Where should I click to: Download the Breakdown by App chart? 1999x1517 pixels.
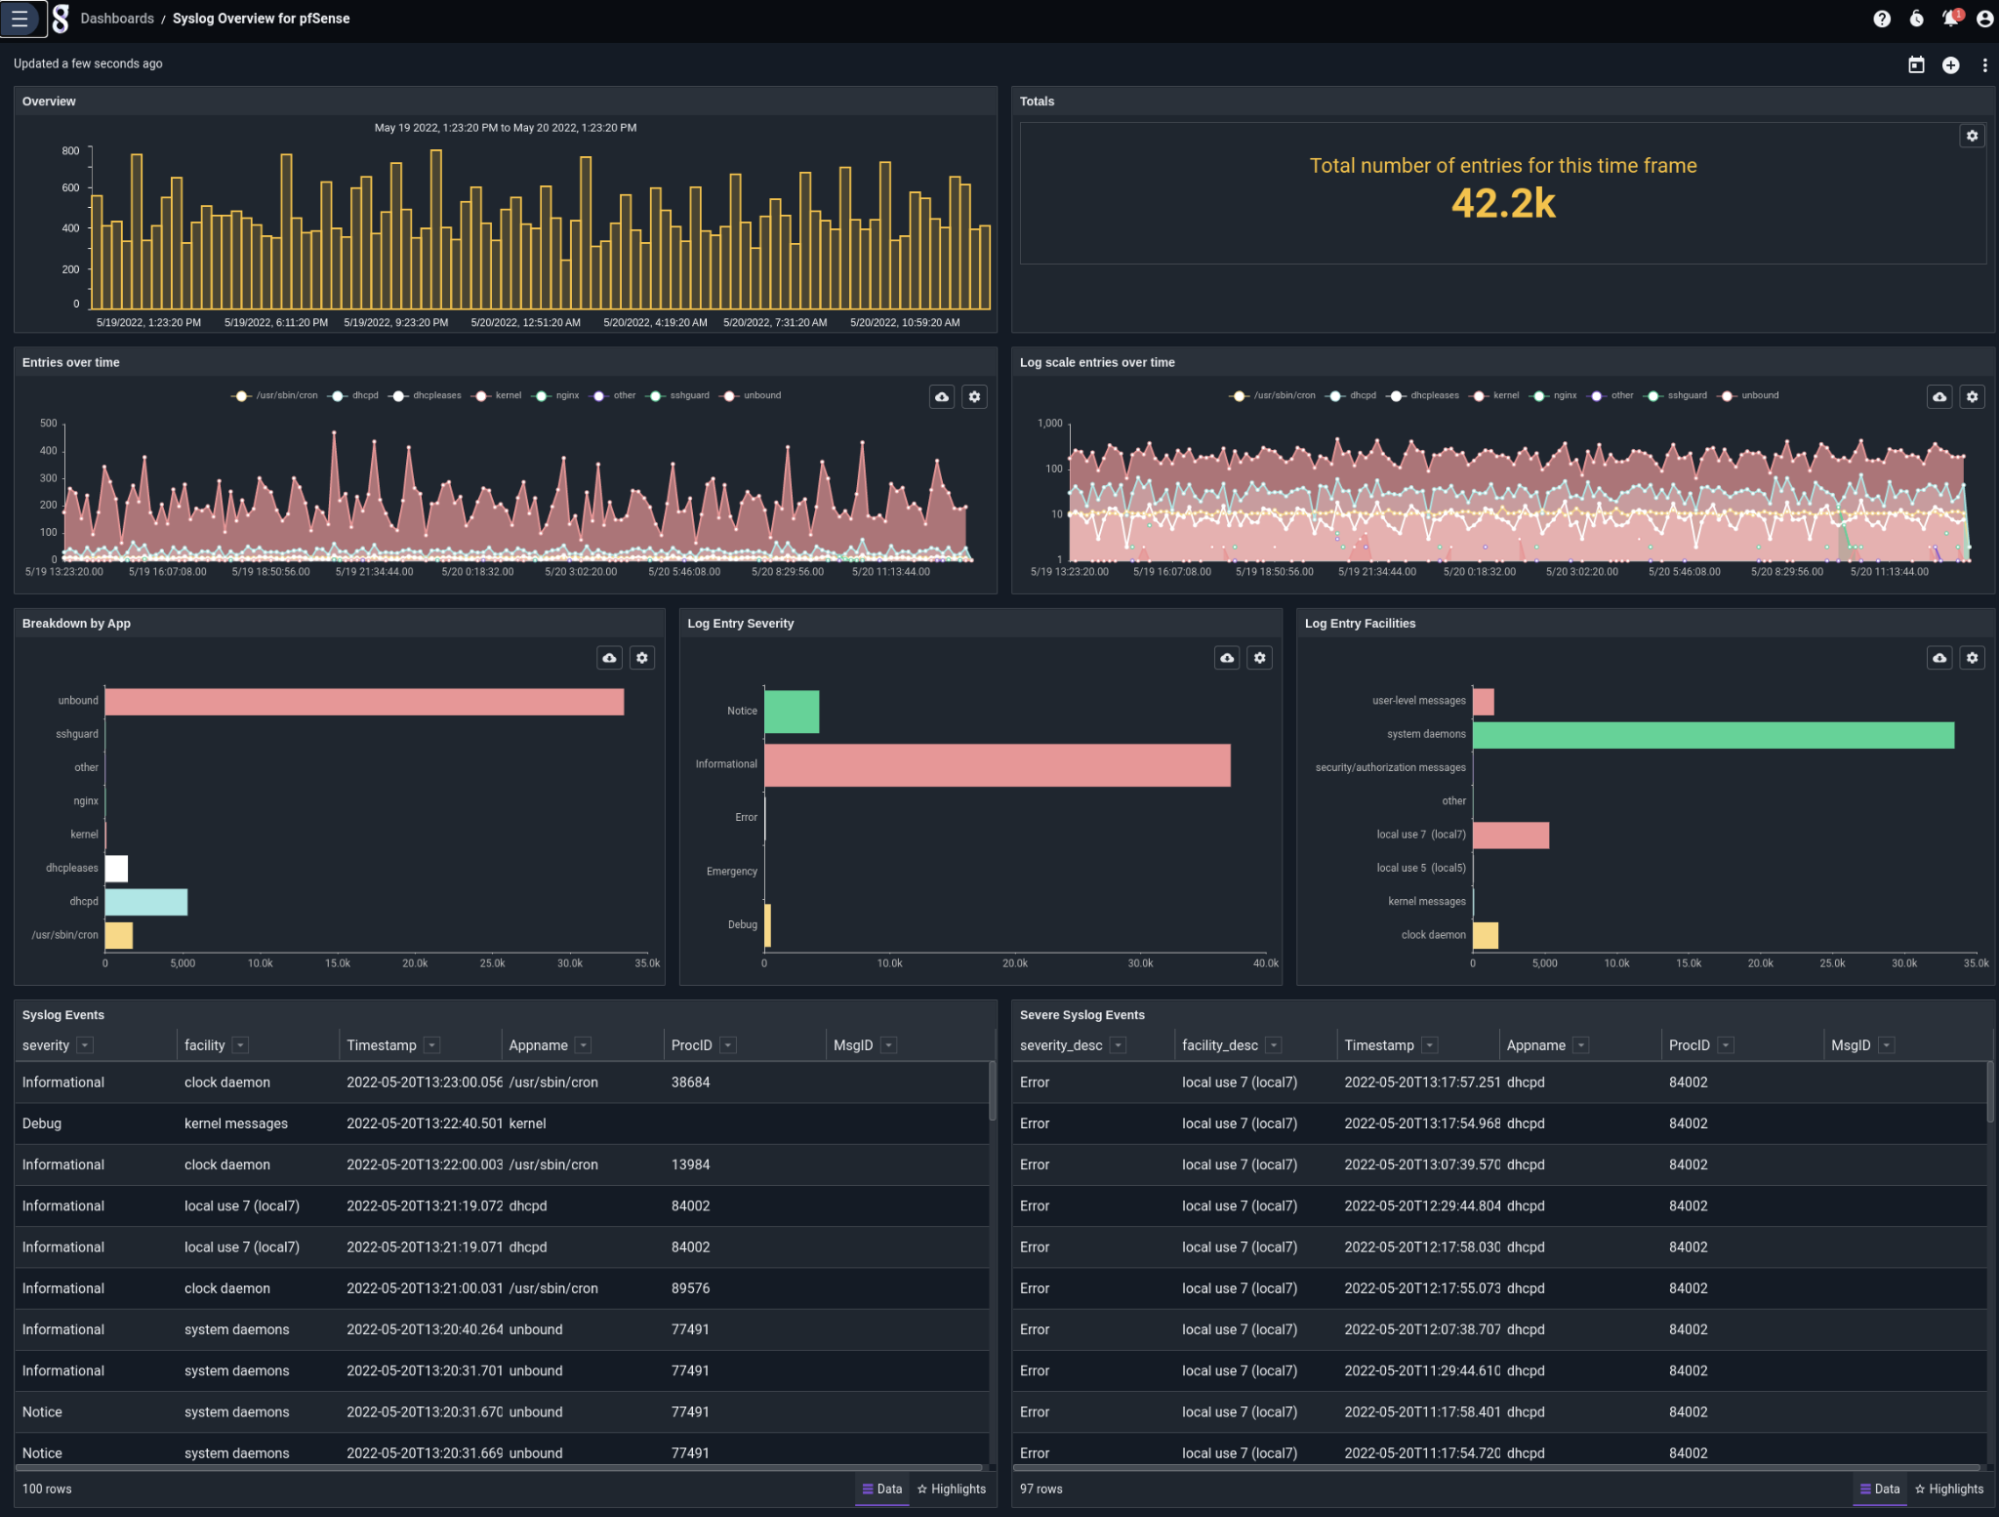609,658
